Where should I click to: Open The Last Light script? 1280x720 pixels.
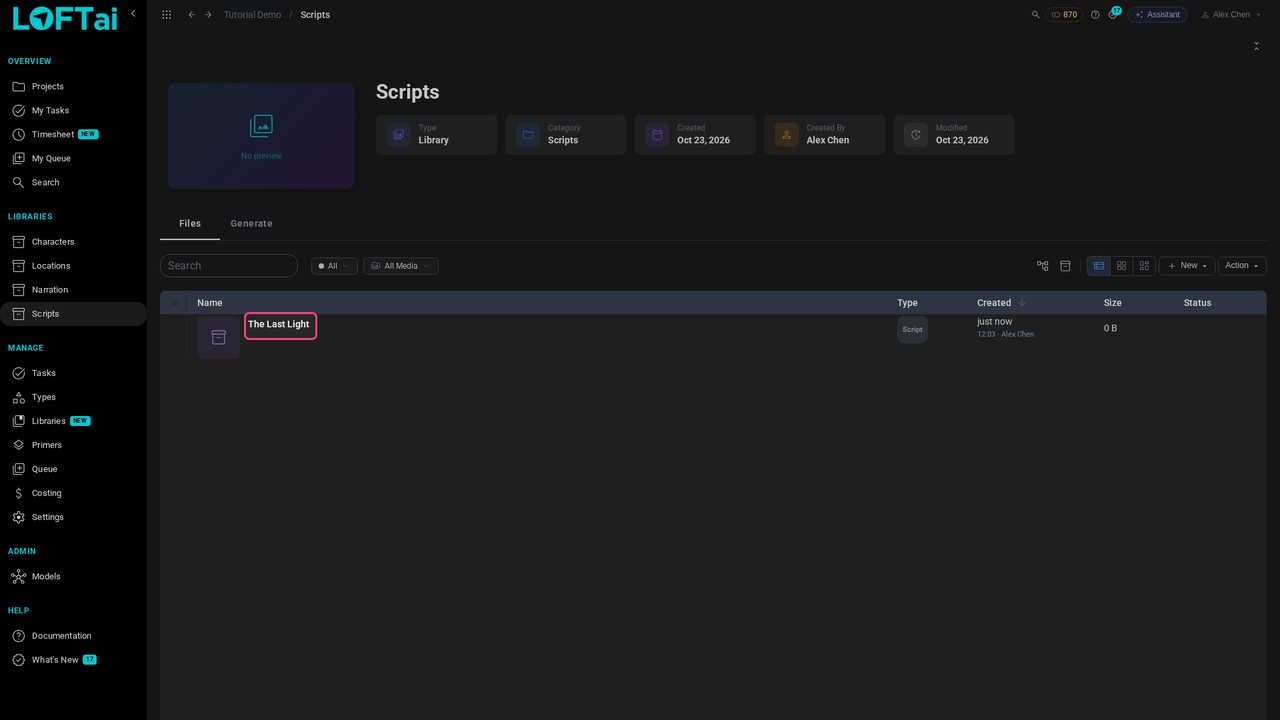coord(279,325)
